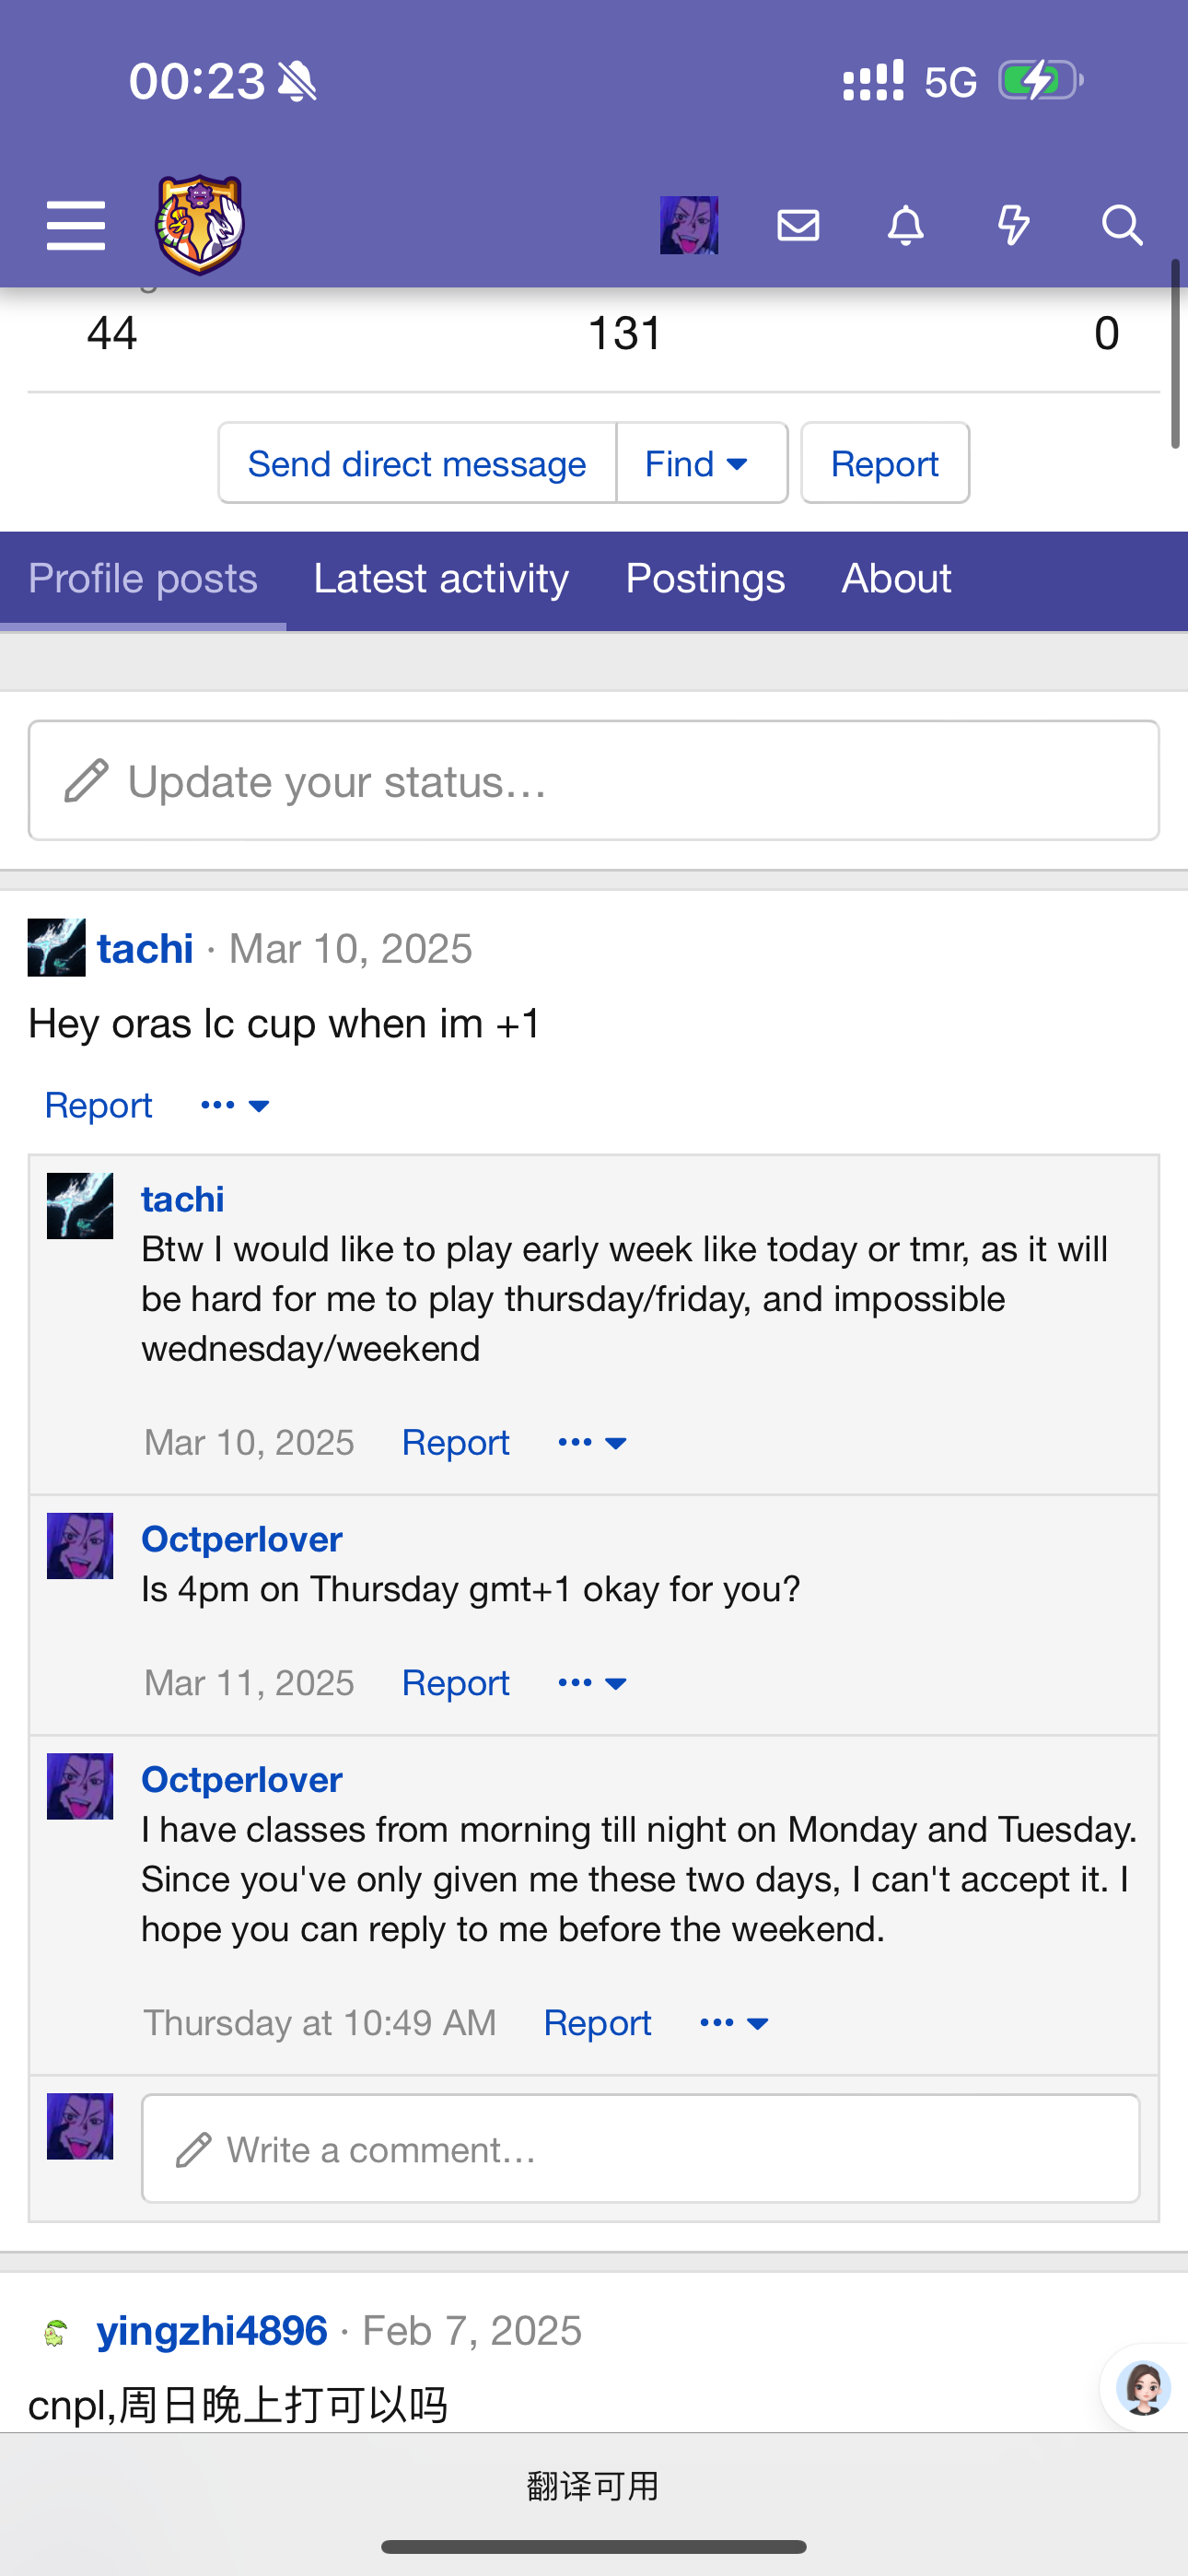Open the hamburger navigation menu
This screenshot has height=2576, width=1188.
point(76,225)
